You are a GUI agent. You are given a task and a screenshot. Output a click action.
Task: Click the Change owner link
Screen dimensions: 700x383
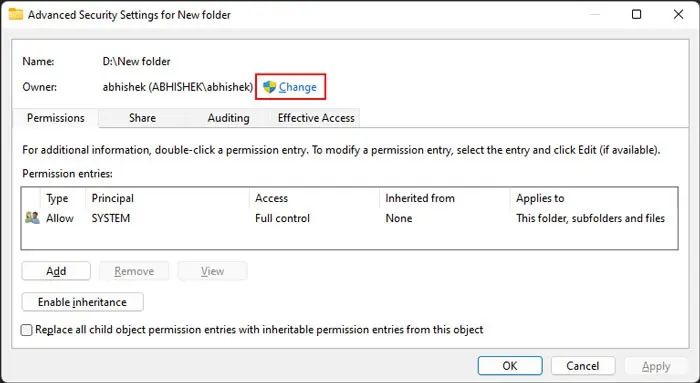pyautogui.click(x=297, y=87)
